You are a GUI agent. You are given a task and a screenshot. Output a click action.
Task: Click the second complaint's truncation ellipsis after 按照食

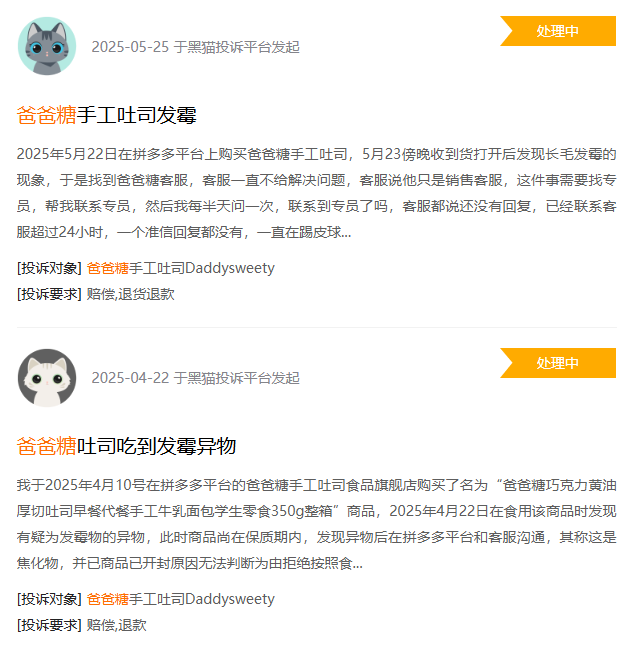(358, 565)
